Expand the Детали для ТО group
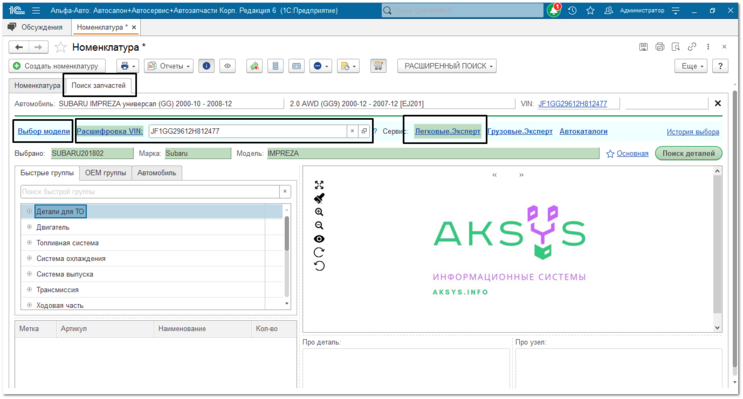743x399 pixels. pyautogui.click(x=29, y=211)
